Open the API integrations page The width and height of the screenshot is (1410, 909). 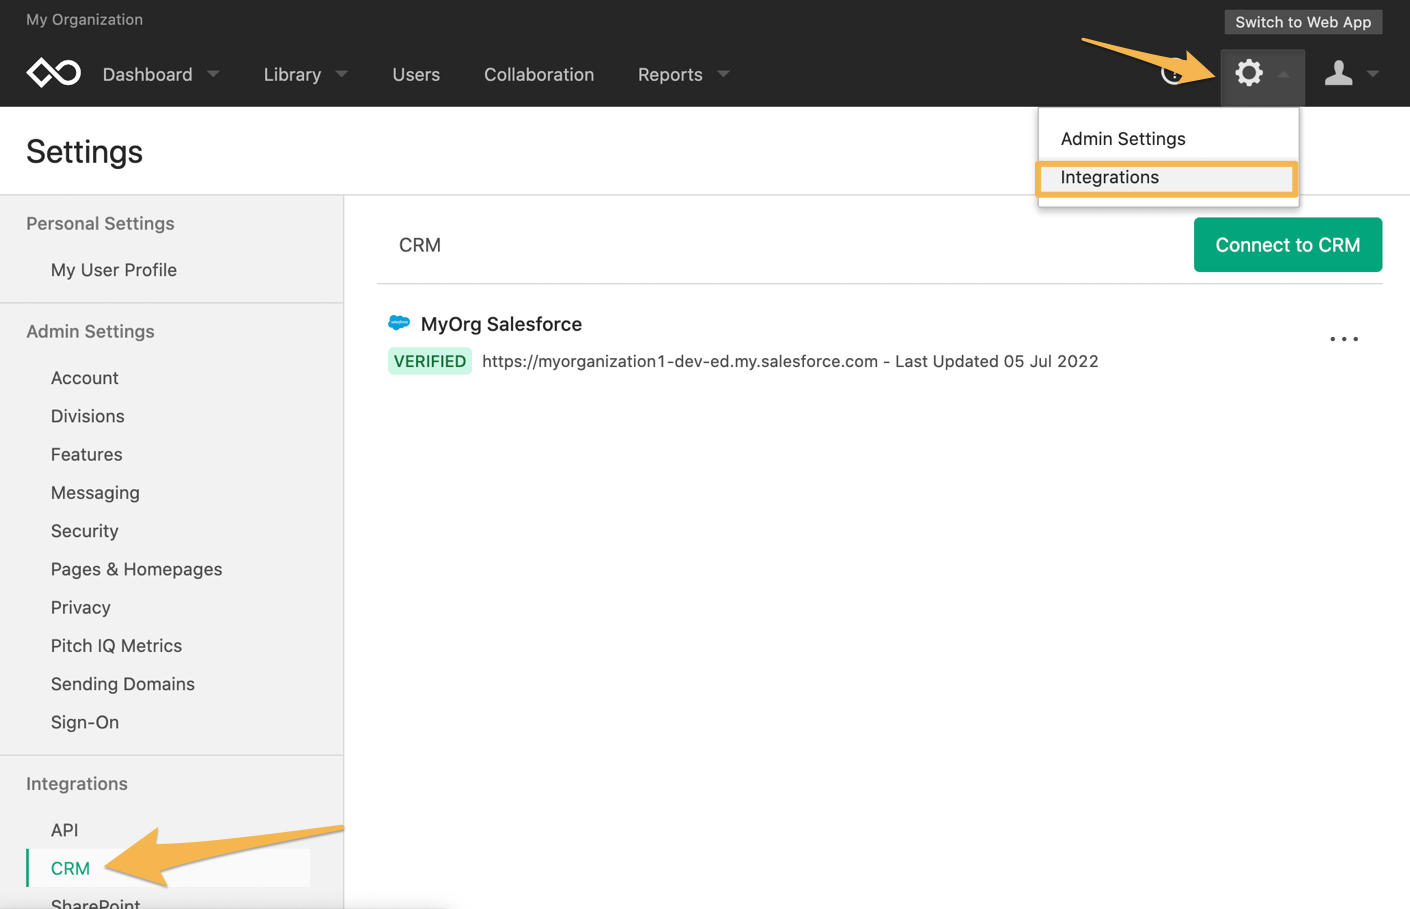[x=65, y=830]
